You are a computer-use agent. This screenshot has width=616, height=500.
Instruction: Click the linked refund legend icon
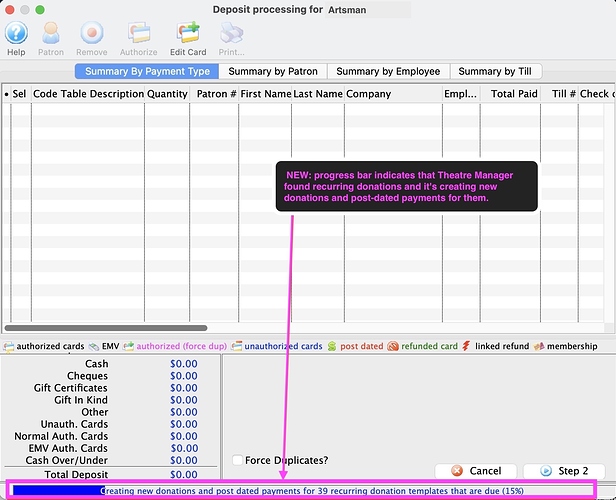pyautogui.click(x=466, y=346)
